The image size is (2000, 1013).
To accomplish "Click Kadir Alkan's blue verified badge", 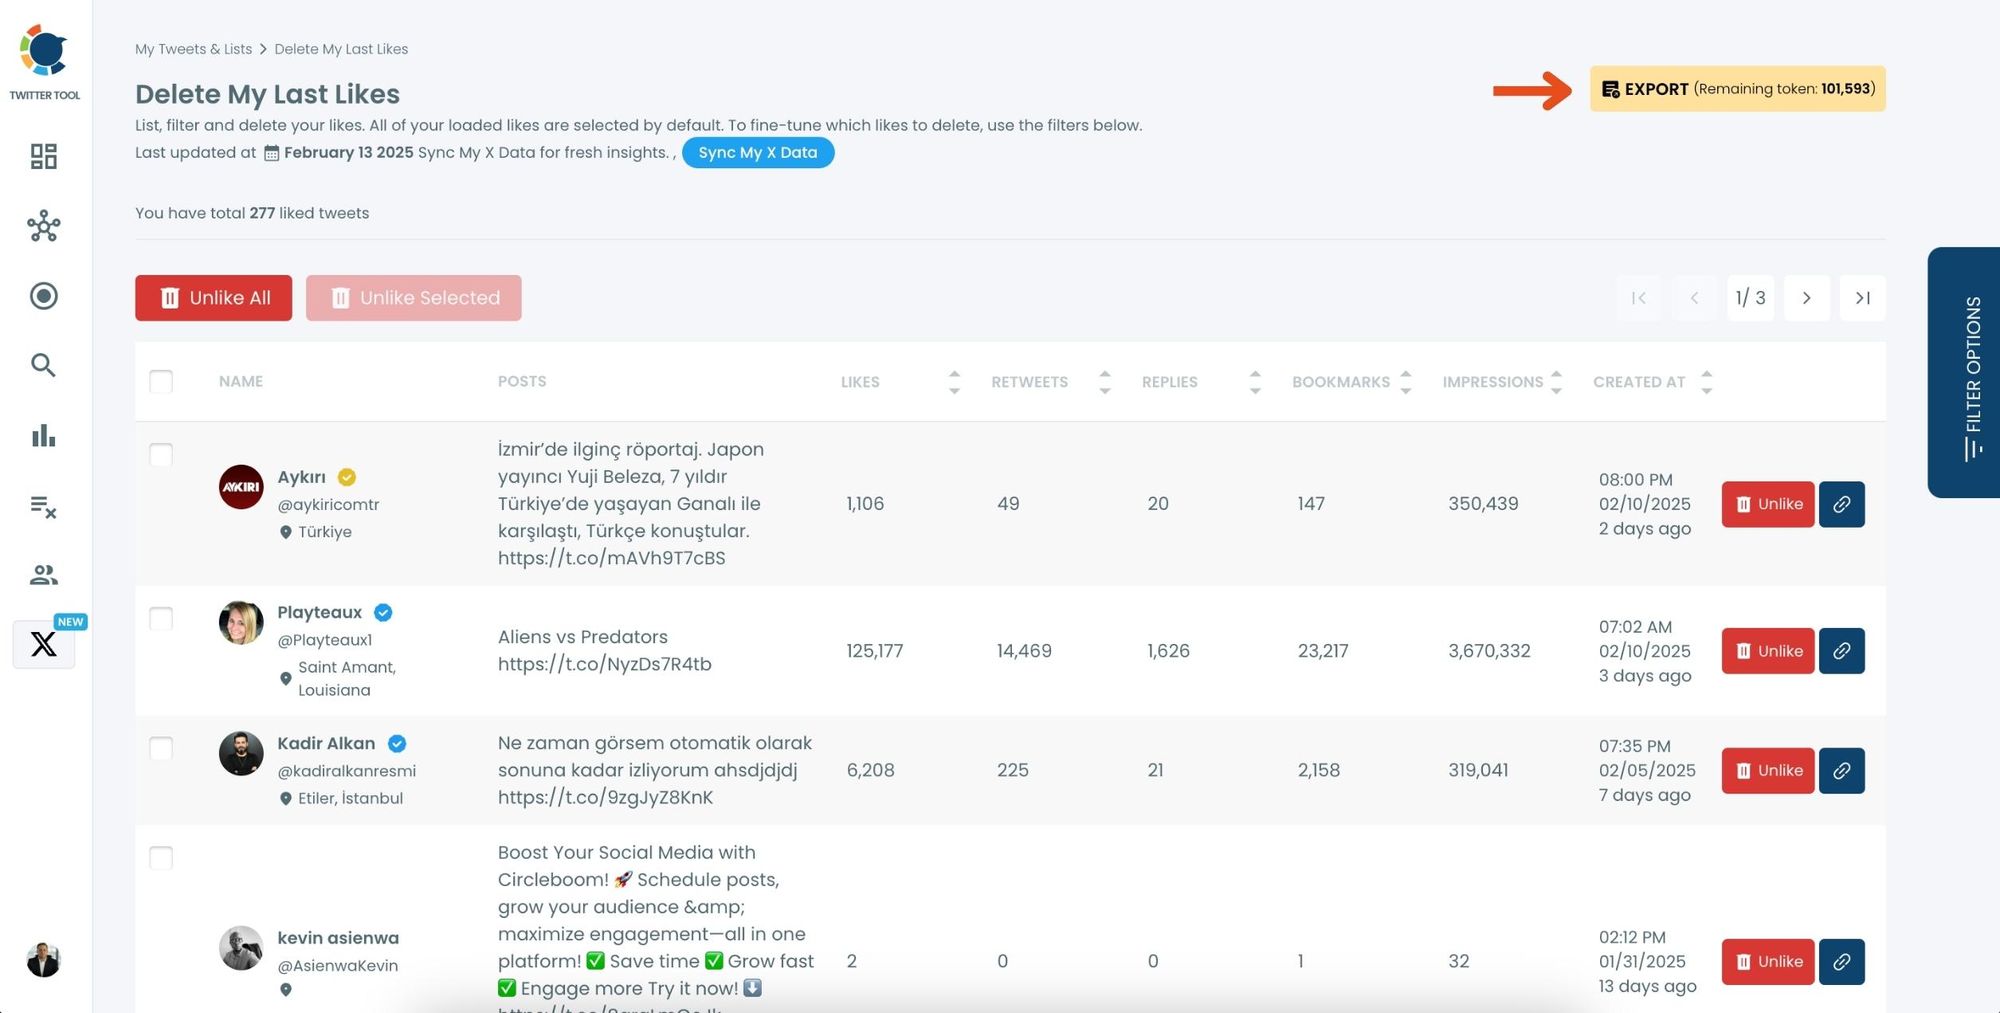I will pos(397,743).
